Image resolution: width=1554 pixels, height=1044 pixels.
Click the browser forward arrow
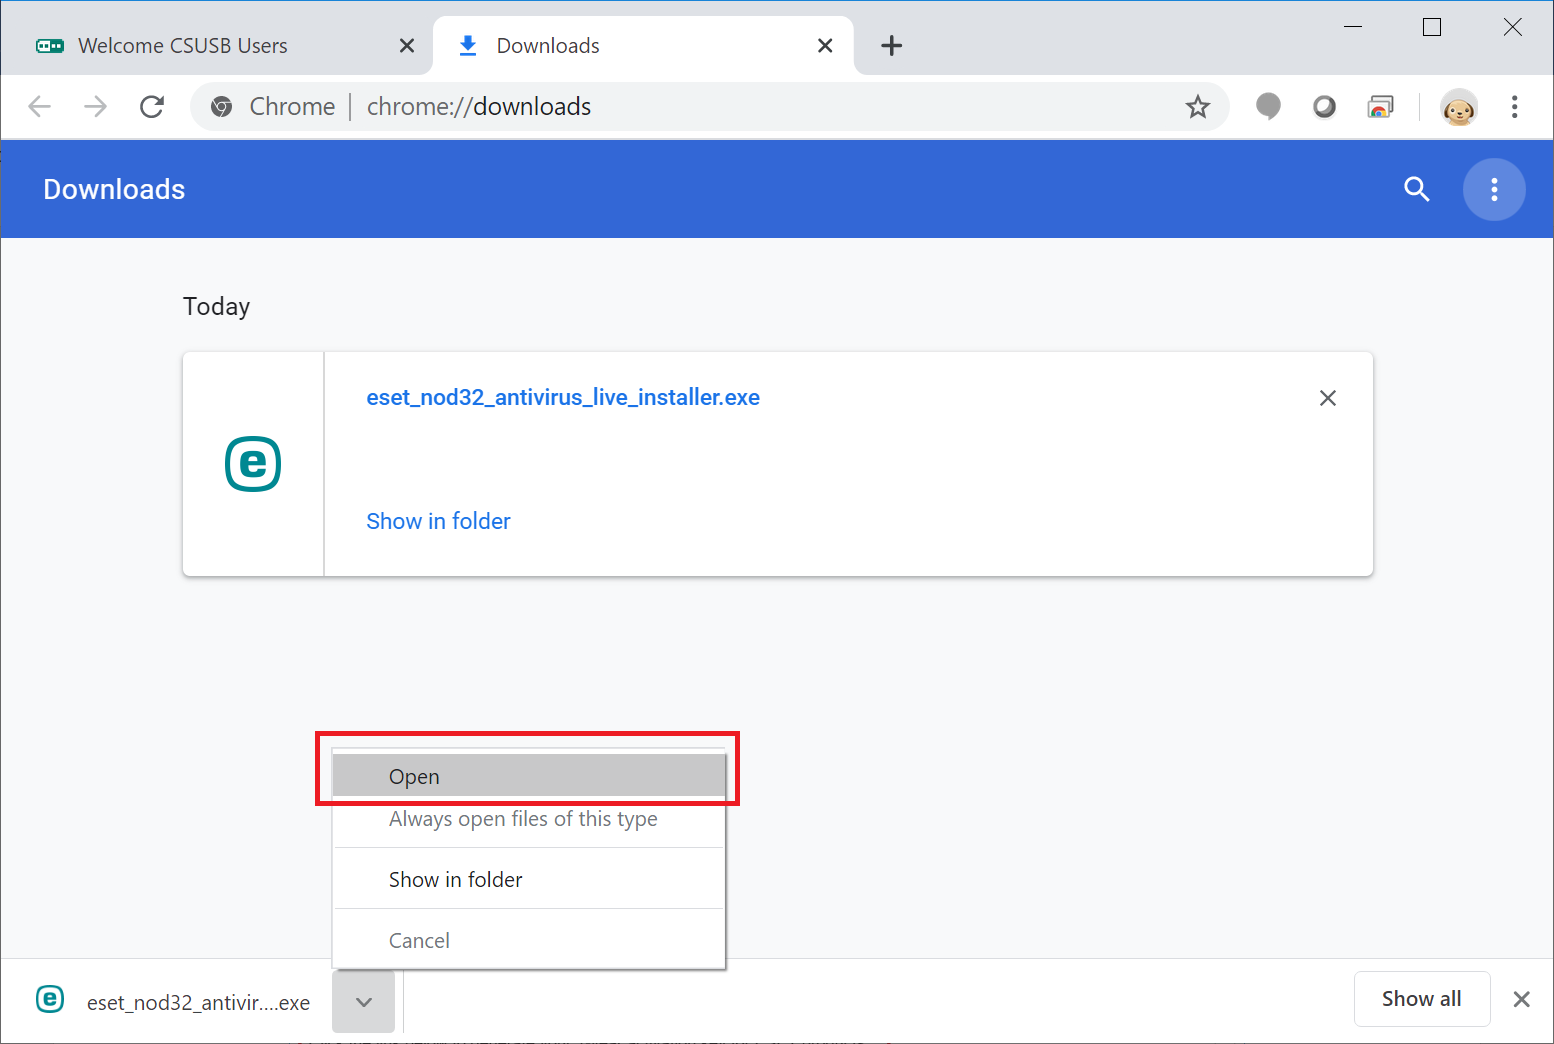(x=95, y=106)
